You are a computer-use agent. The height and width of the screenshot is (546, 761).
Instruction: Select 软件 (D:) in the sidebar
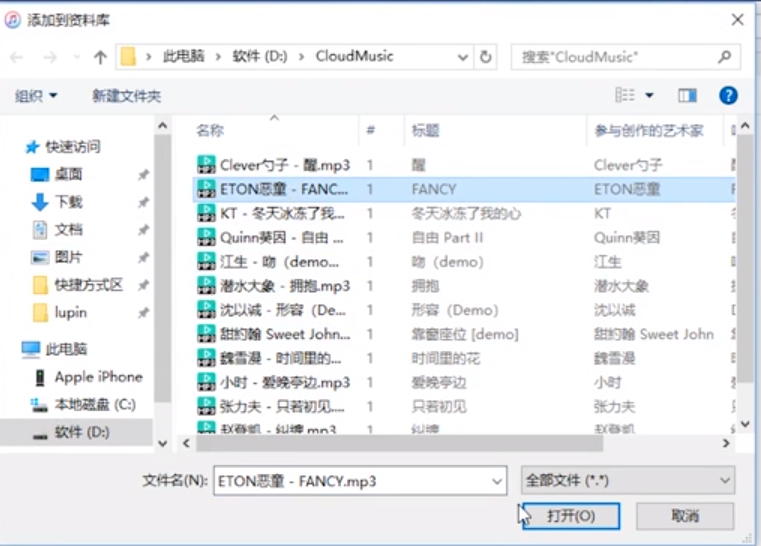pyautogui.click(x=82, y=432)
